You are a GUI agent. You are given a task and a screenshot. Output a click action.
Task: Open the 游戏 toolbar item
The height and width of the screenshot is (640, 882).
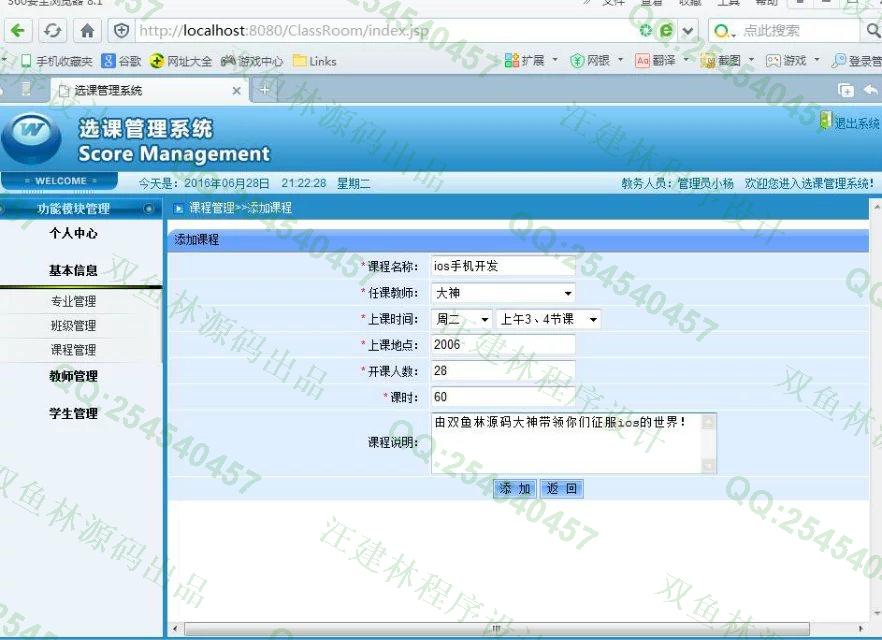point(793,60)
